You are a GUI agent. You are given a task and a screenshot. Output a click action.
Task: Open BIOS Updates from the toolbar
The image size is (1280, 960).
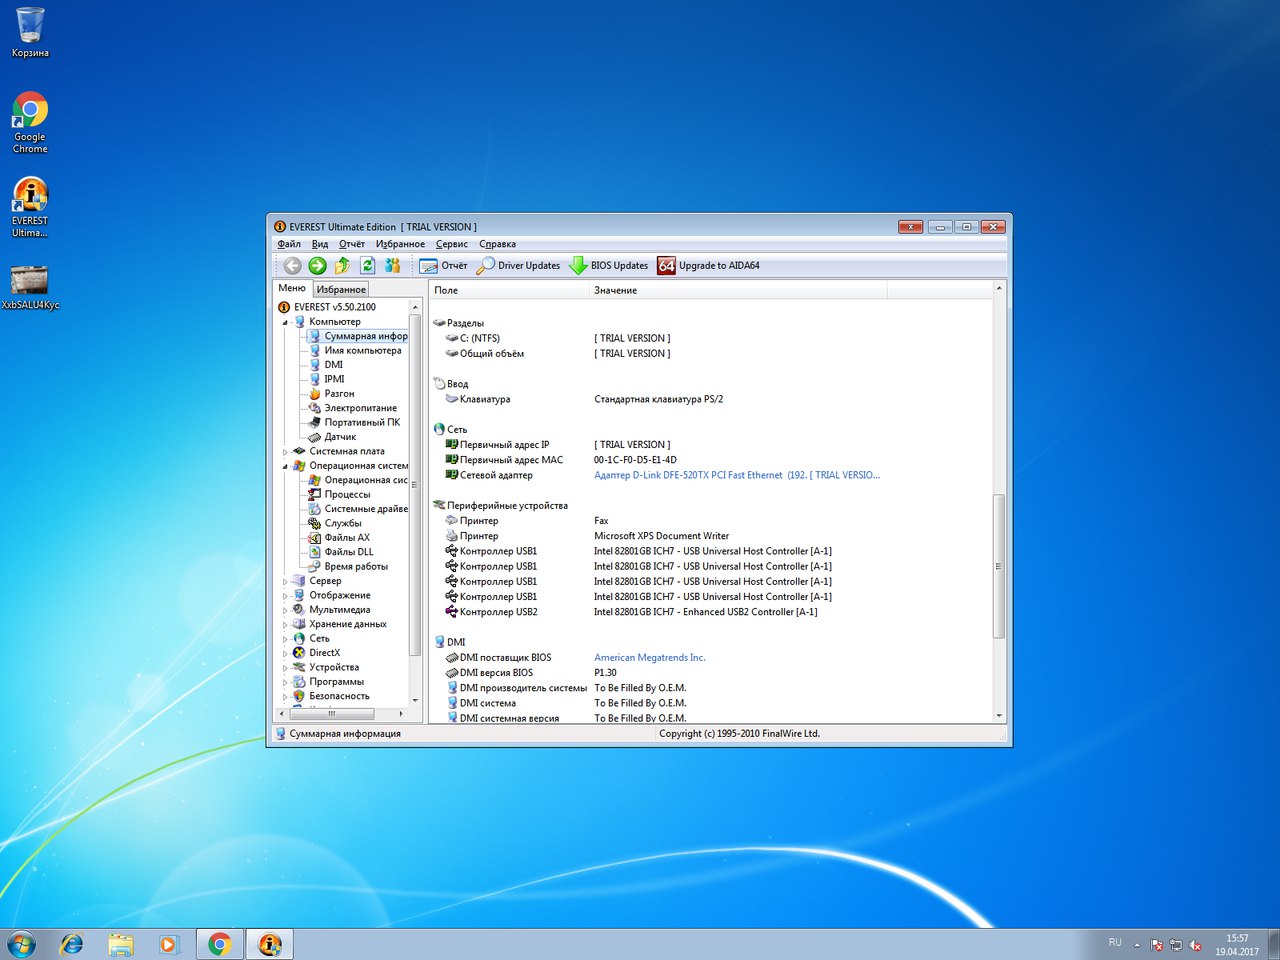pyautogui.click(x=609, y=265)
